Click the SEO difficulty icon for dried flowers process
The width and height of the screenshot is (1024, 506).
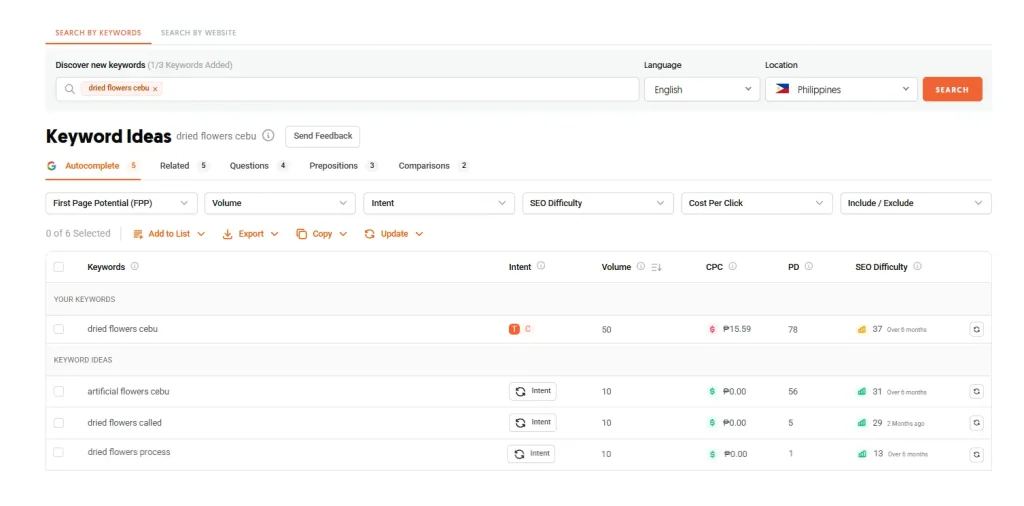(861, 454)
